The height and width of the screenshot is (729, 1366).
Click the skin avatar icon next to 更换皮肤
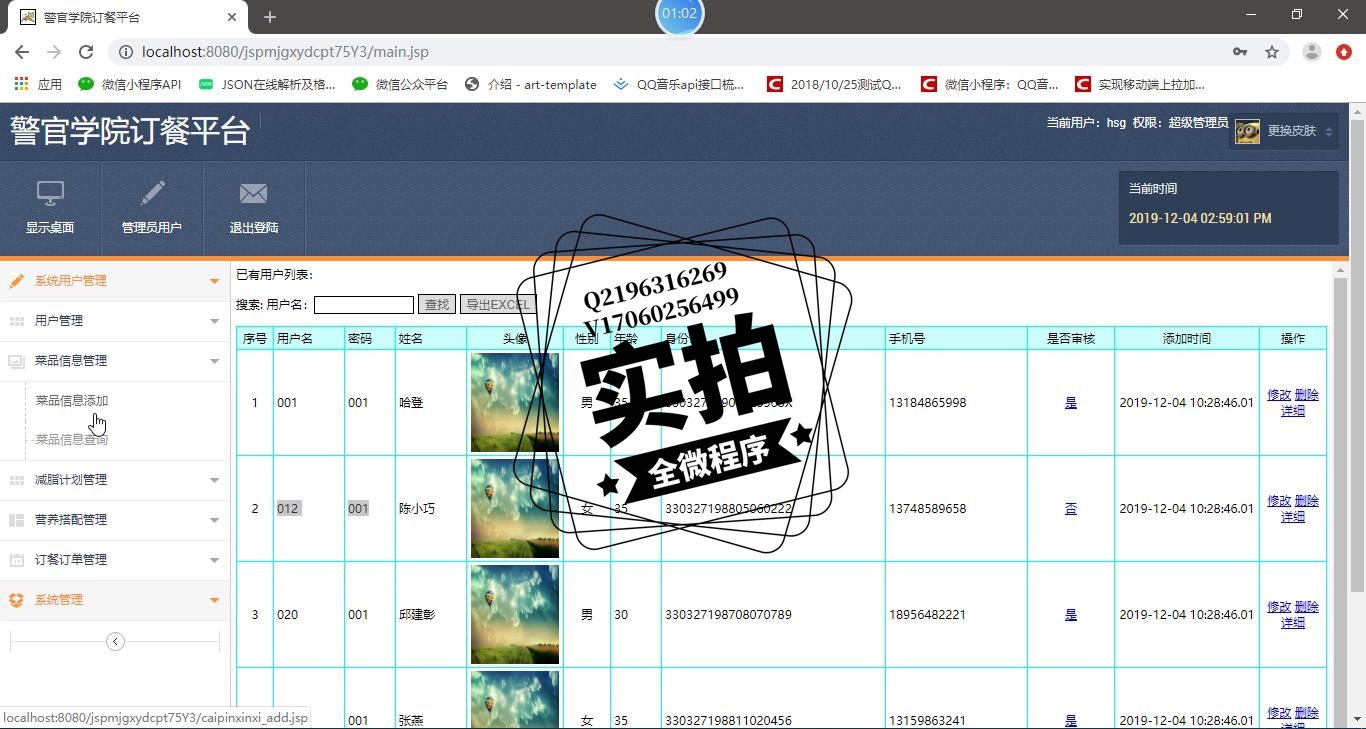(1247, 131)
